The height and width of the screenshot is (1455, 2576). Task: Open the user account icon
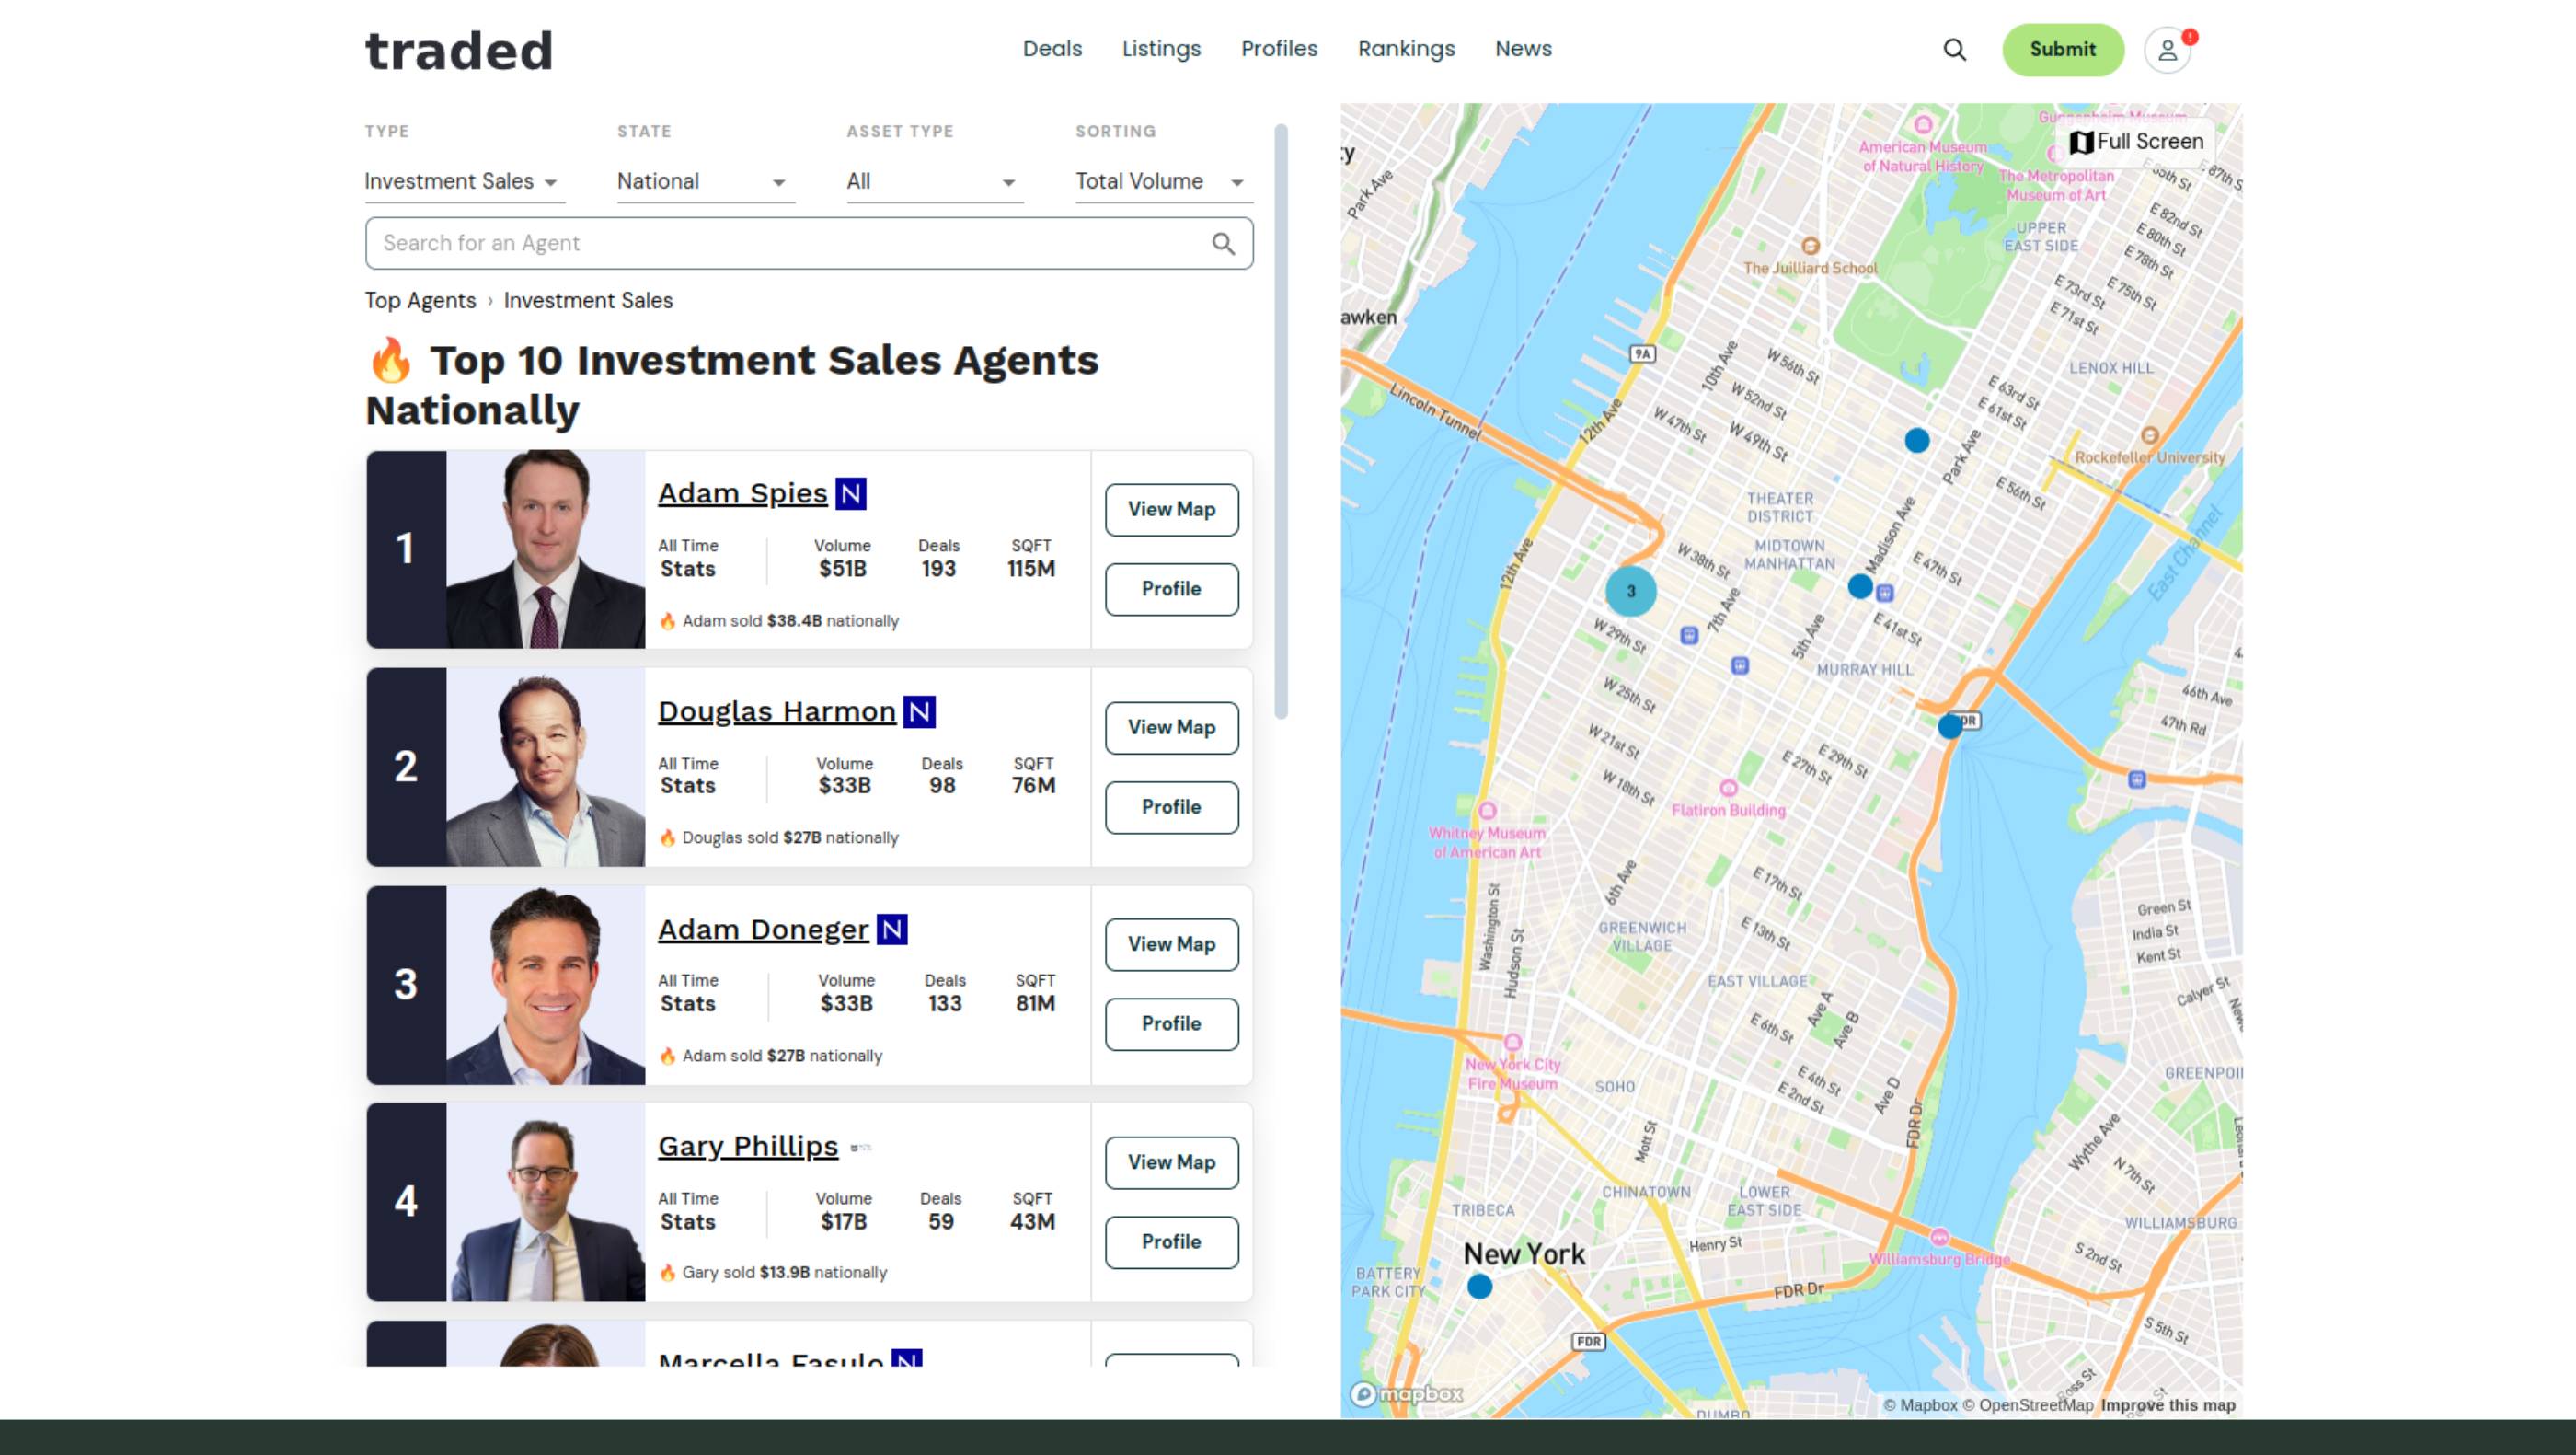tap(2167, 50)
